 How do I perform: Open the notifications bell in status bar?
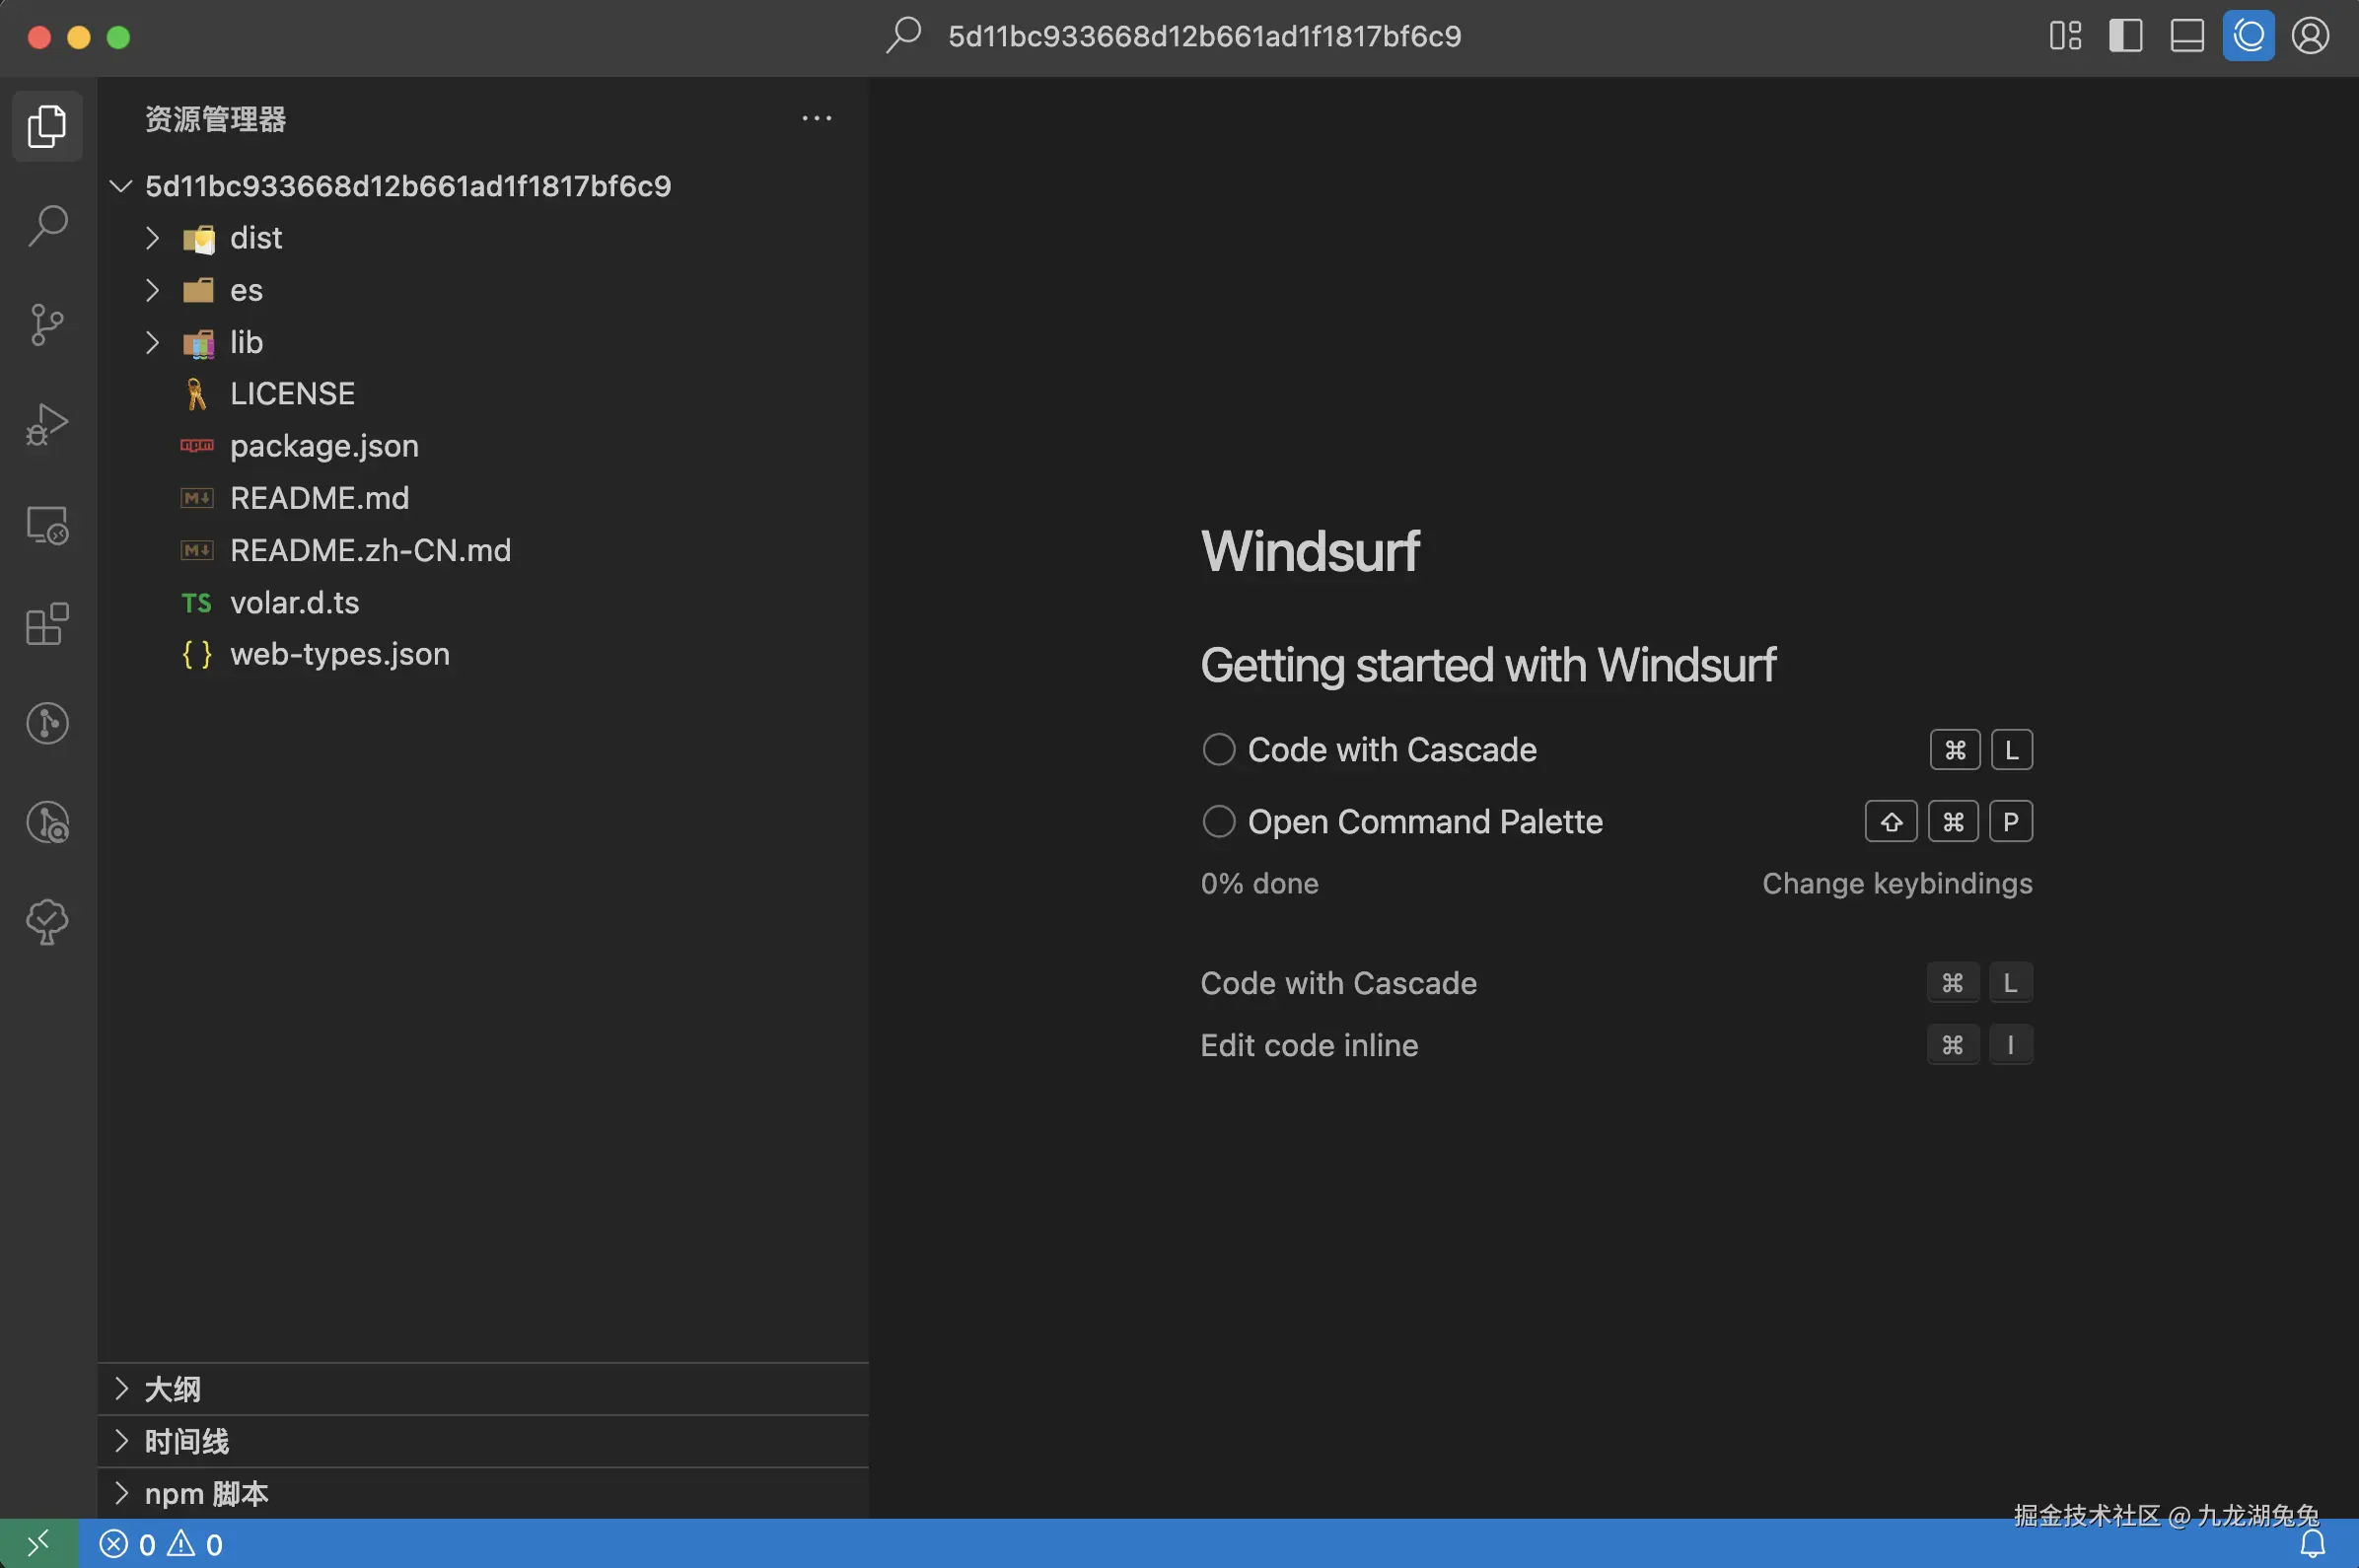[2312, 1544]
